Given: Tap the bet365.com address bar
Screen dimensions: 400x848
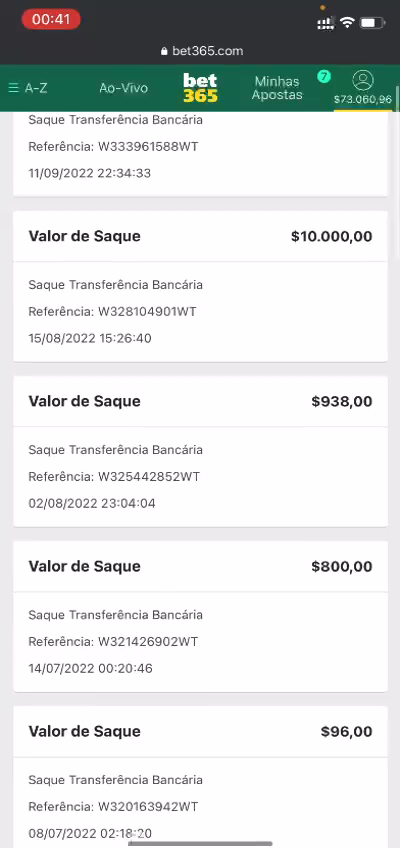Looking at the screenshot, I should pyautogui.click(x=202, y=51).
